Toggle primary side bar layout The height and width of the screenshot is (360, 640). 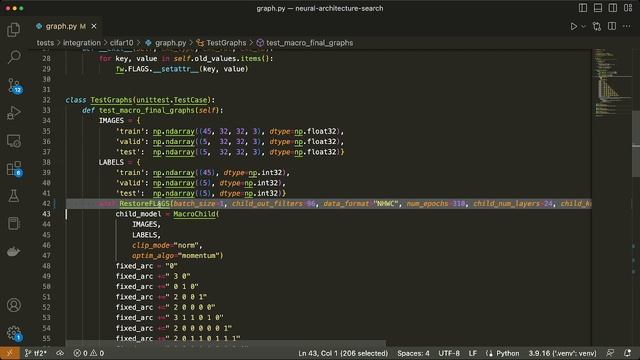pos(583,8)
